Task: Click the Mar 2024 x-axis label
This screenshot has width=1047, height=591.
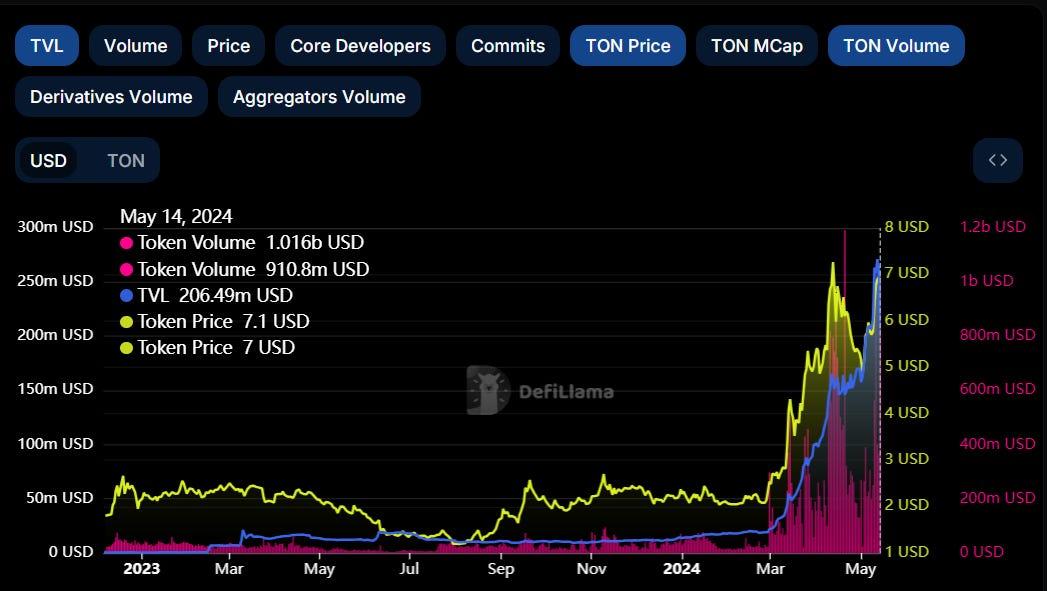Action: tap(770, 569)
